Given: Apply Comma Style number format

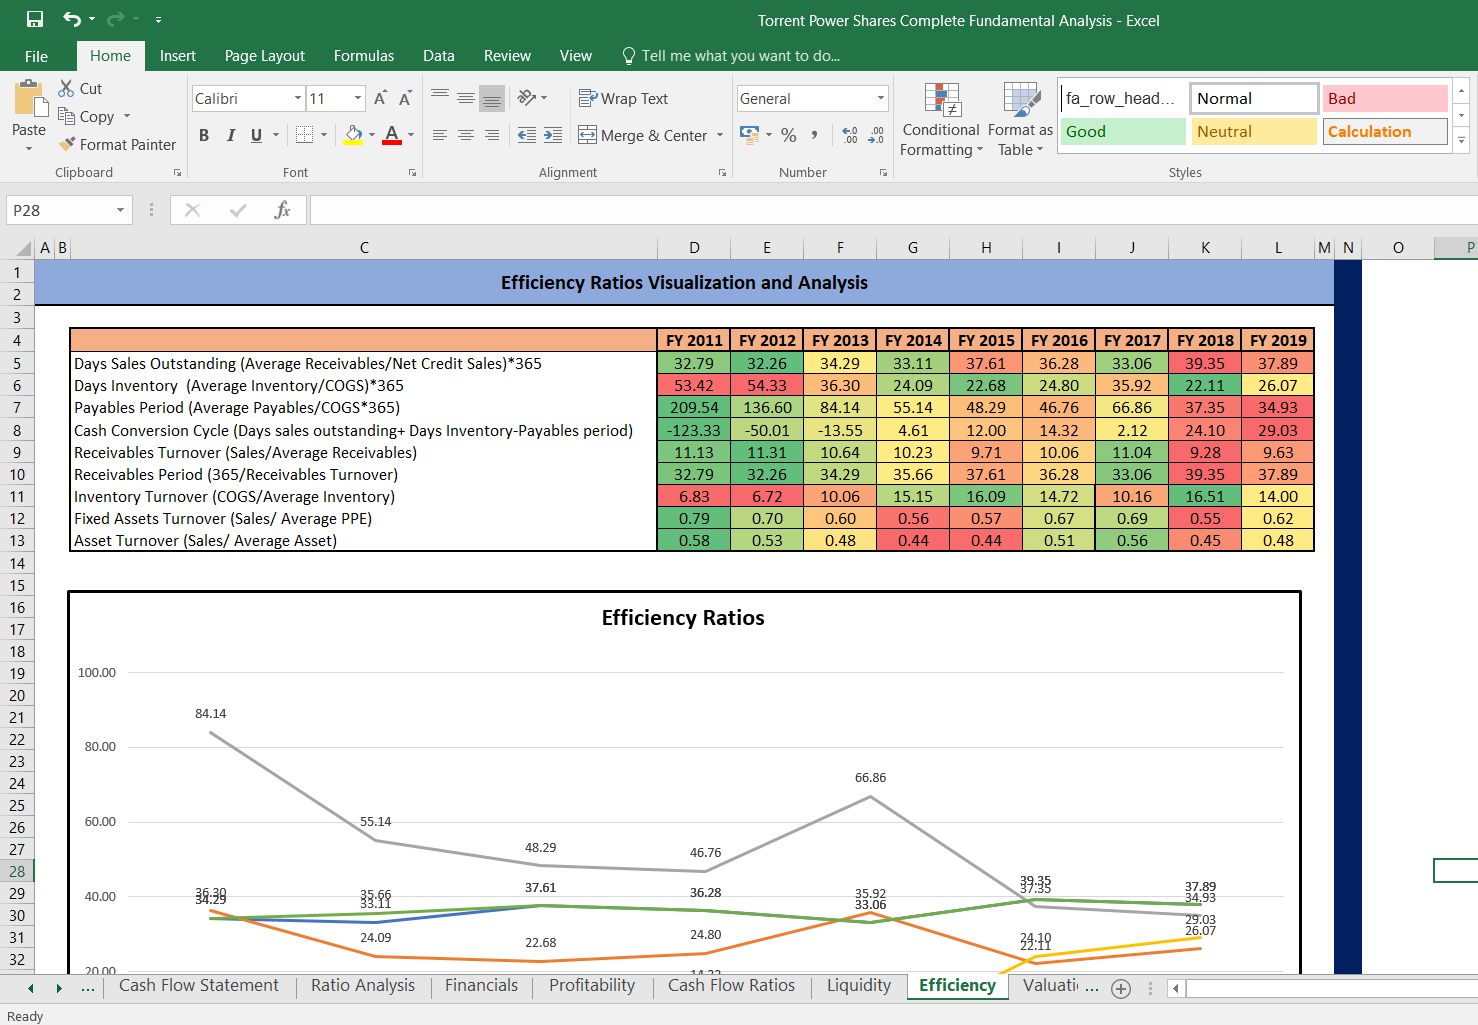Looking at the screenshot, I should (815, 135).
